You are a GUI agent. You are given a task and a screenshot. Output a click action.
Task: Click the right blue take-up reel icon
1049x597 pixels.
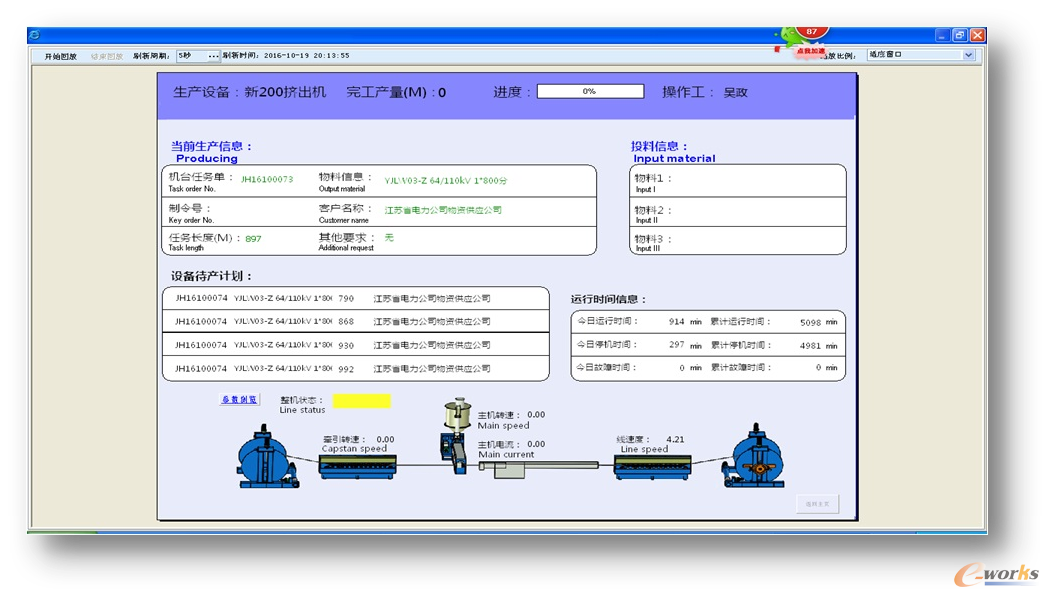754,456
